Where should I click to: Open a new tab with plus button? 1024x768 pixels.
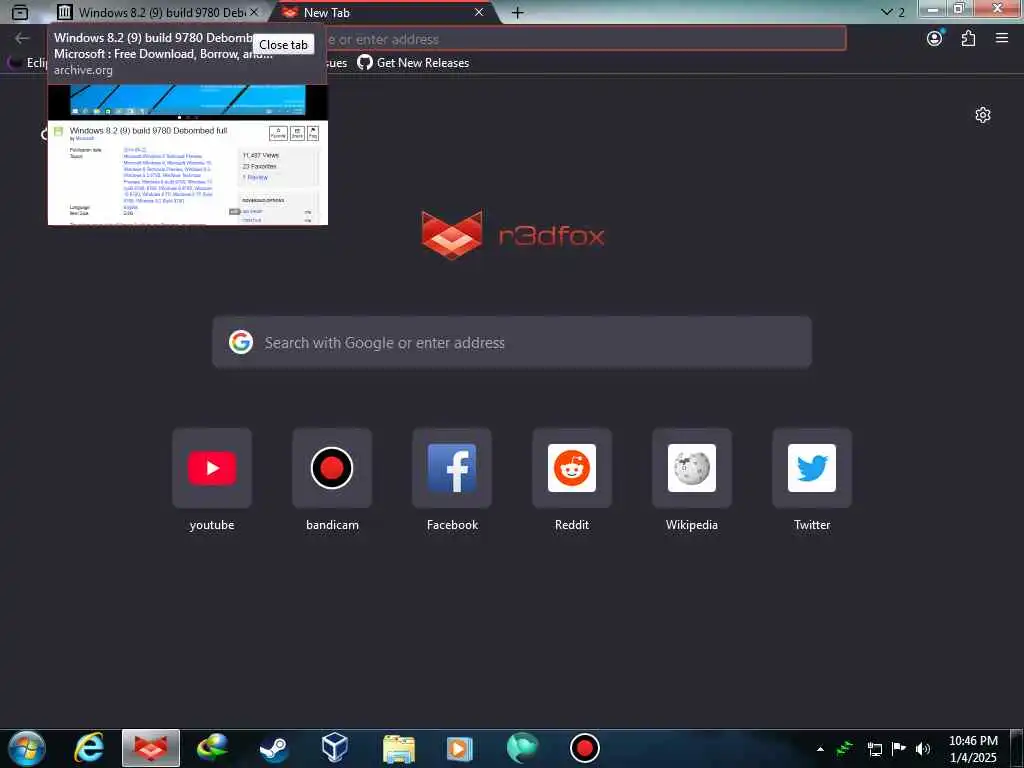click(x=517, y=12)
